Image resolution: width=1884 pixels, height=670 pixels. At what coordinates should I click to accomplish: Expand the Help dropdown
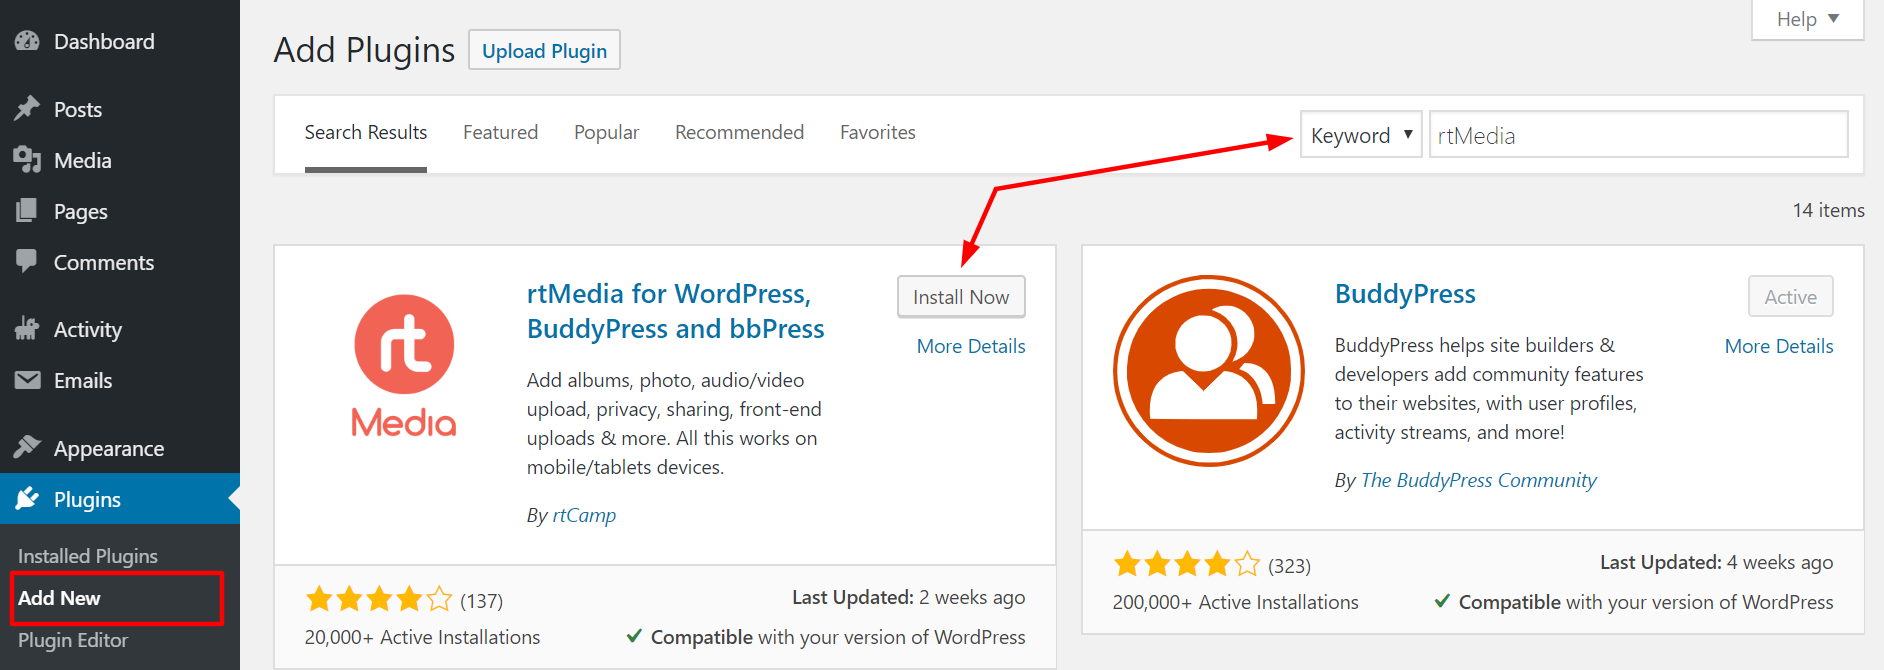coord(1808,19)
